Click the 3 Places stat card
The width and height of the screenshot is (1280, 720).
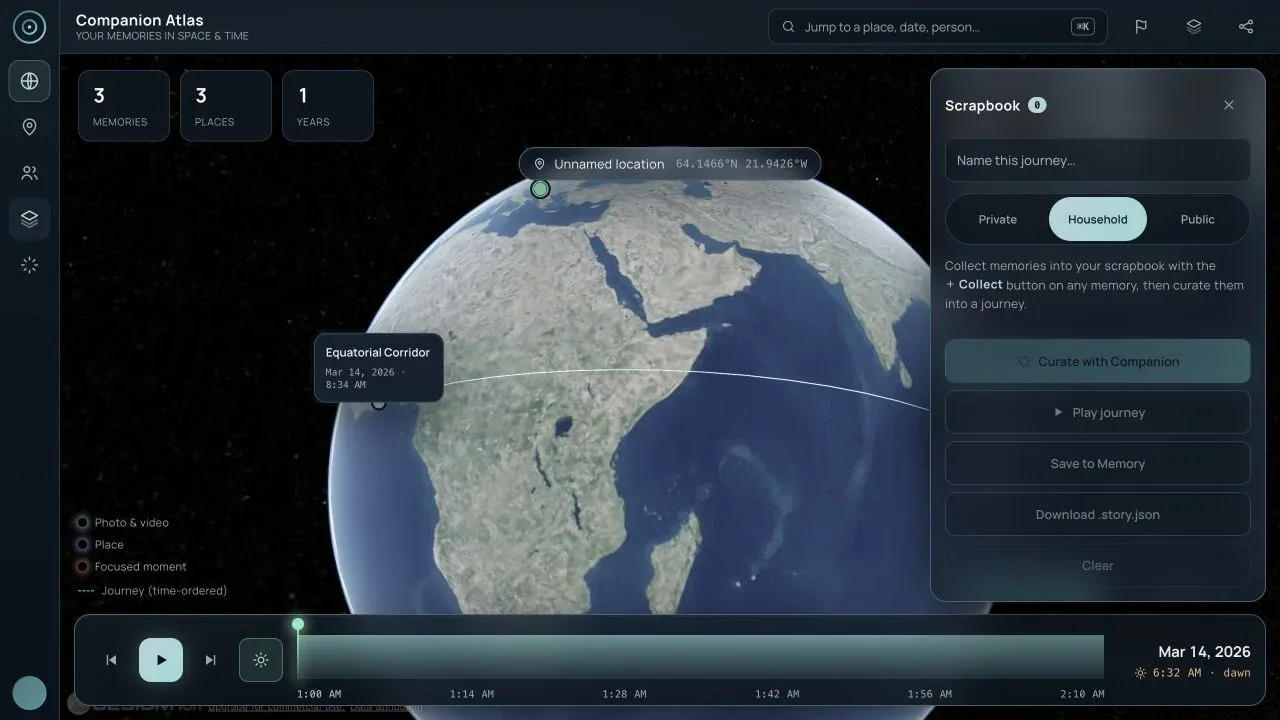click(x=226, y=105)
